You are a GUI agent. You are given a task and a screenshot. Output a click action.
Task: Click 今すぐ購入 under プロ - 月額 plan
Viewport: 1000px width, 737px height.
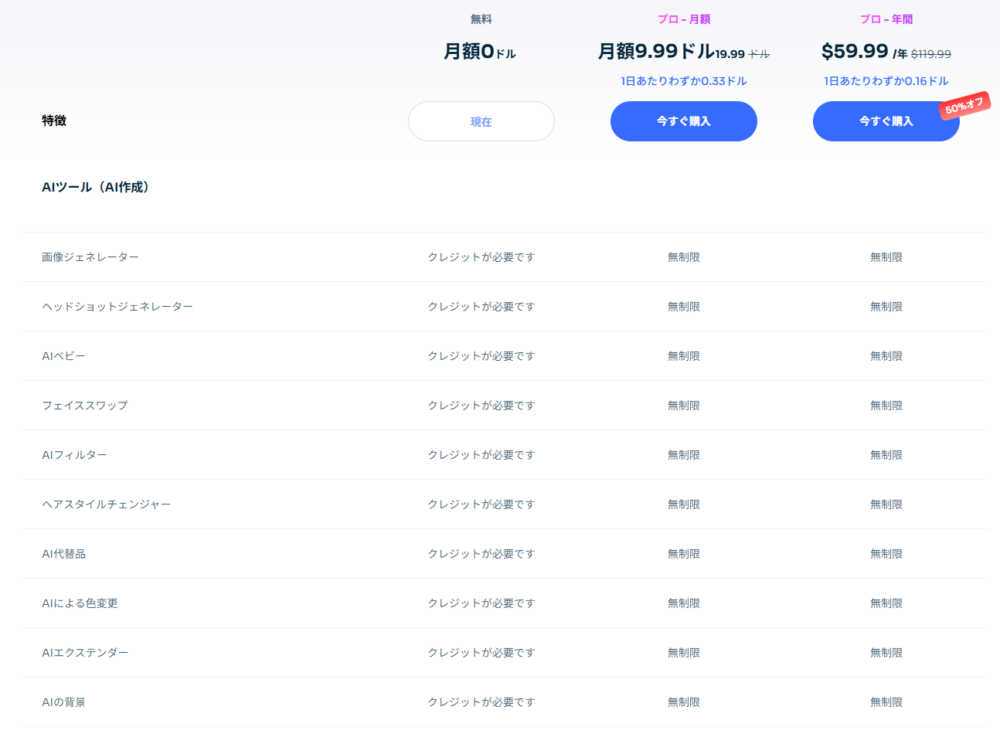coord(684,121)
